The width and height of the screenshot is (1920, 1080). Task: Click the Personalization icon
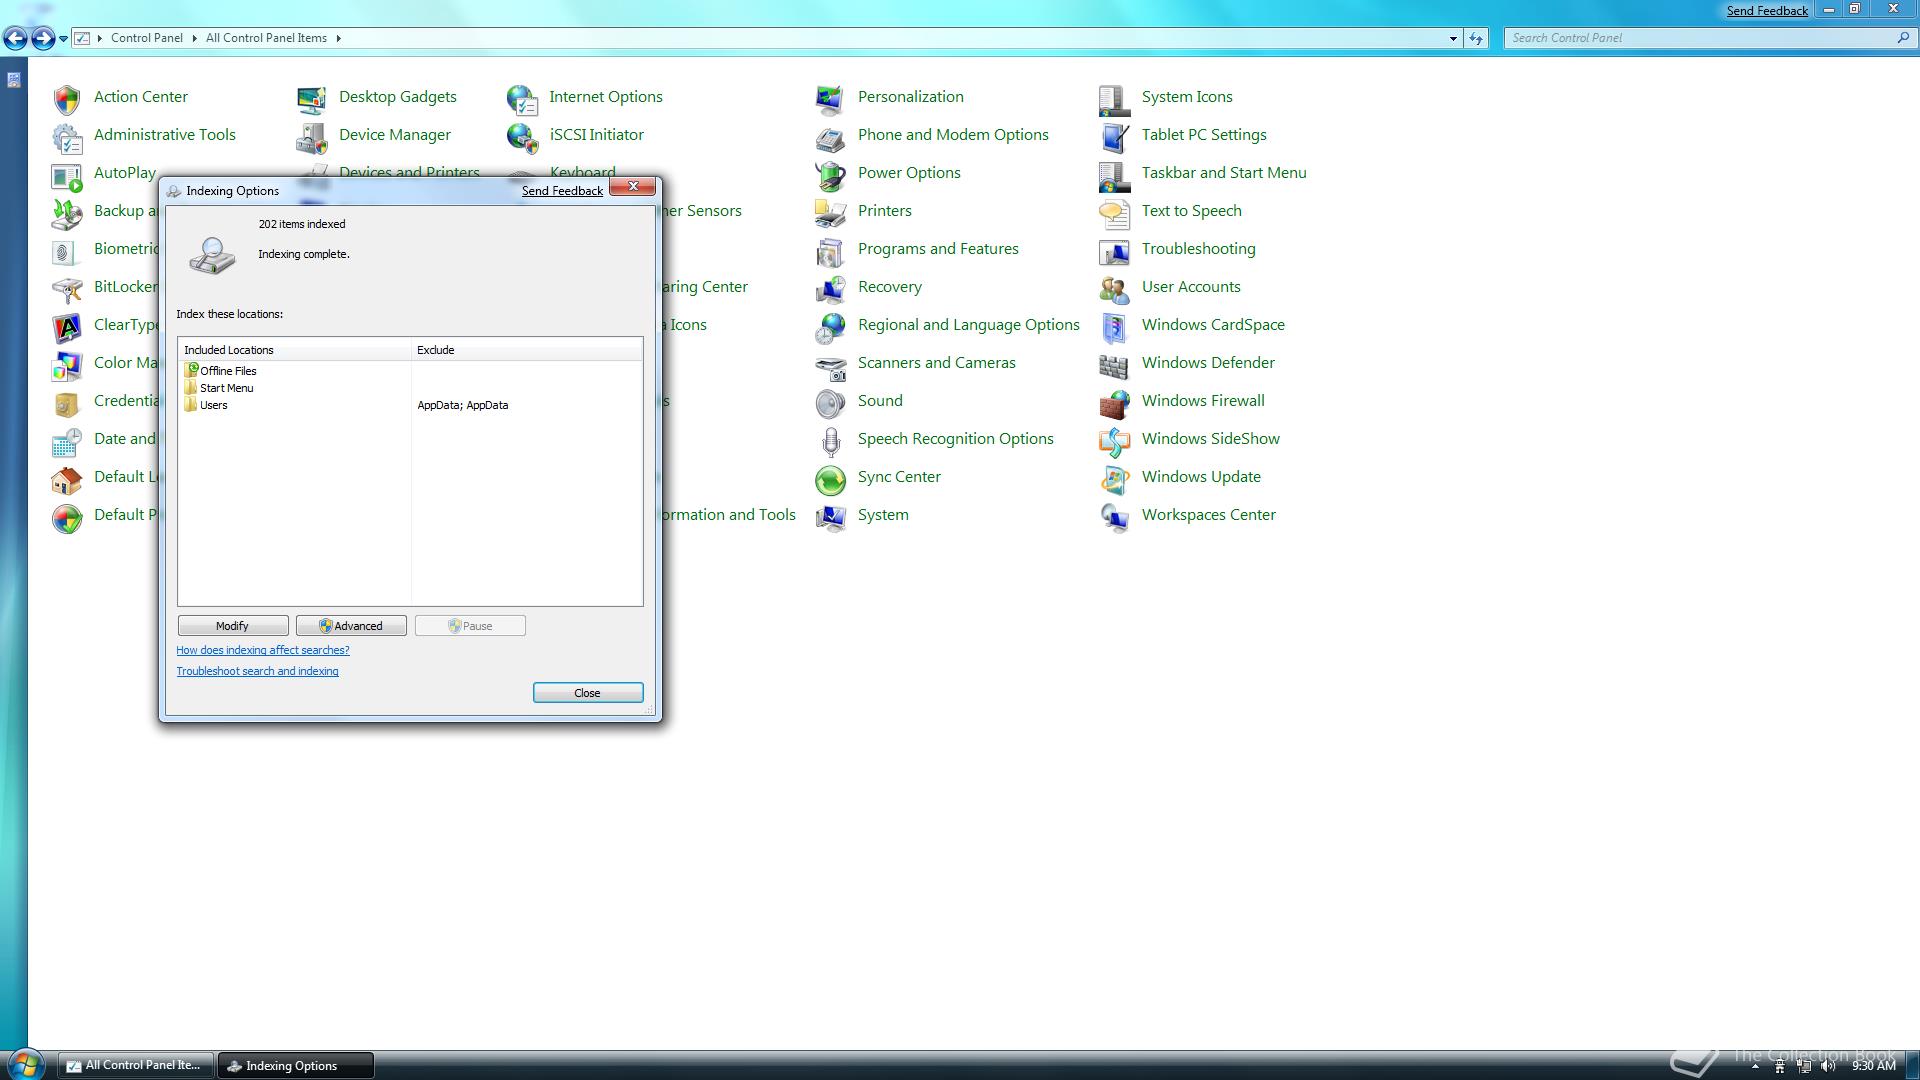tap(830, 98)
